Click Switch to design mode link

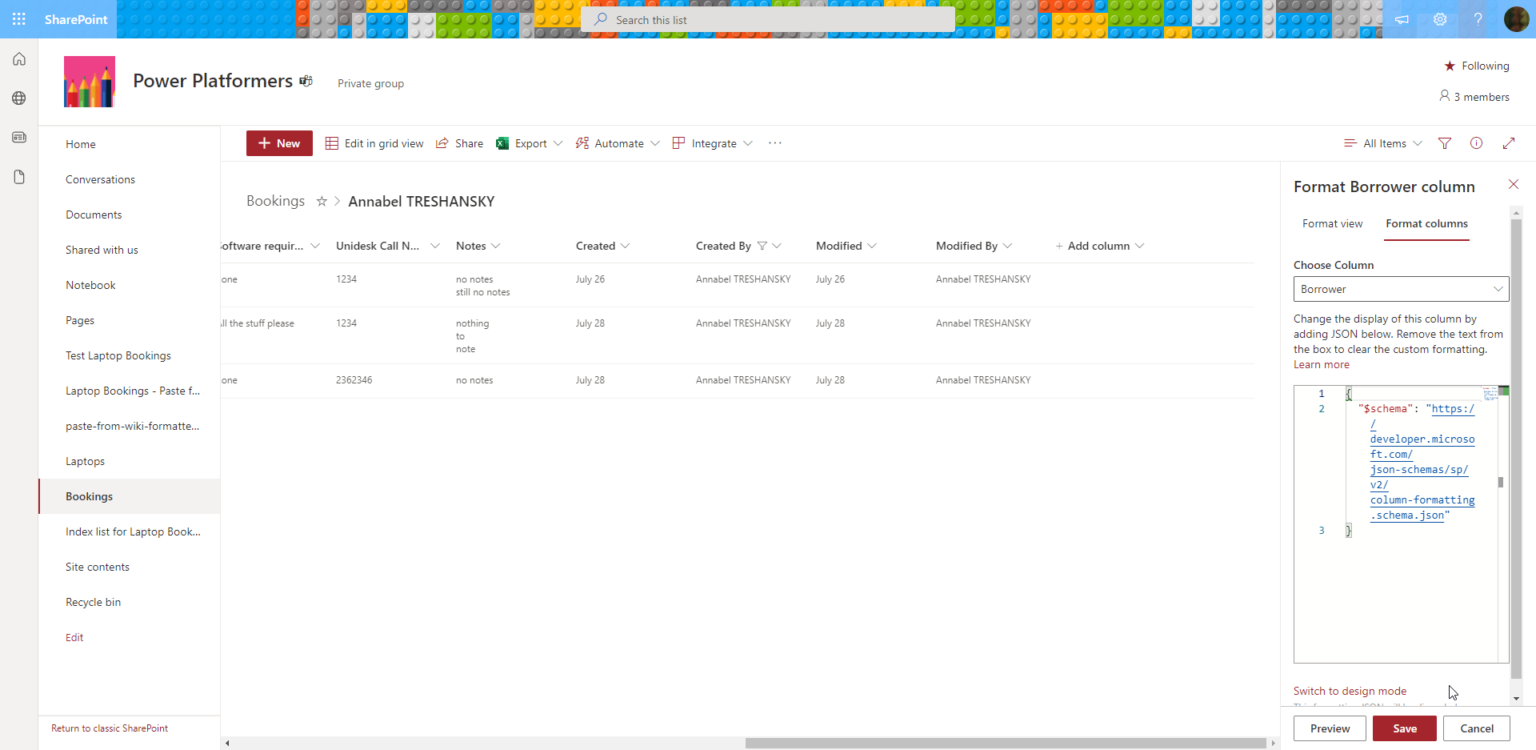click(x=1349, y=690)
